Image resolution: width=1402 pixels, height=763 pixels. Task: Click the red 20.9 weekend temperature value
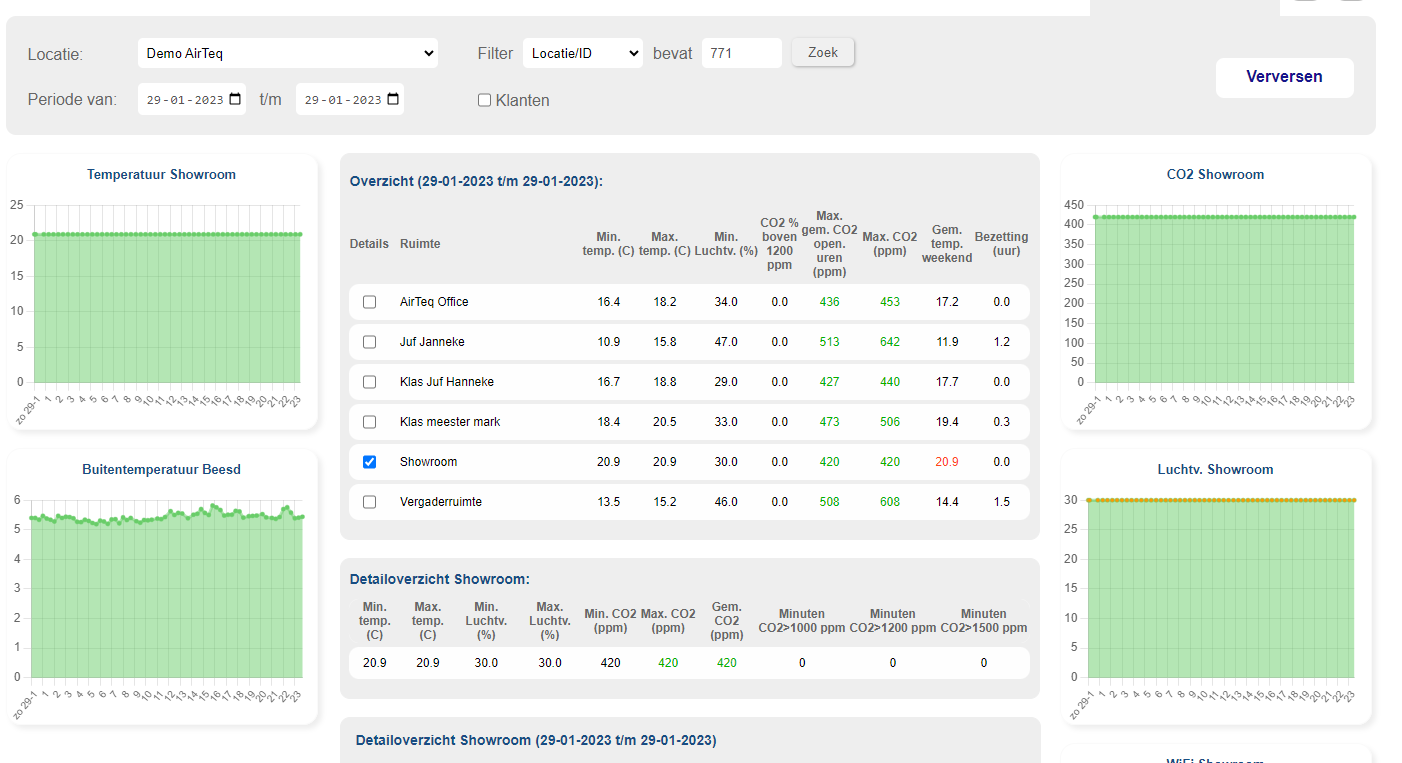(947, 462)
